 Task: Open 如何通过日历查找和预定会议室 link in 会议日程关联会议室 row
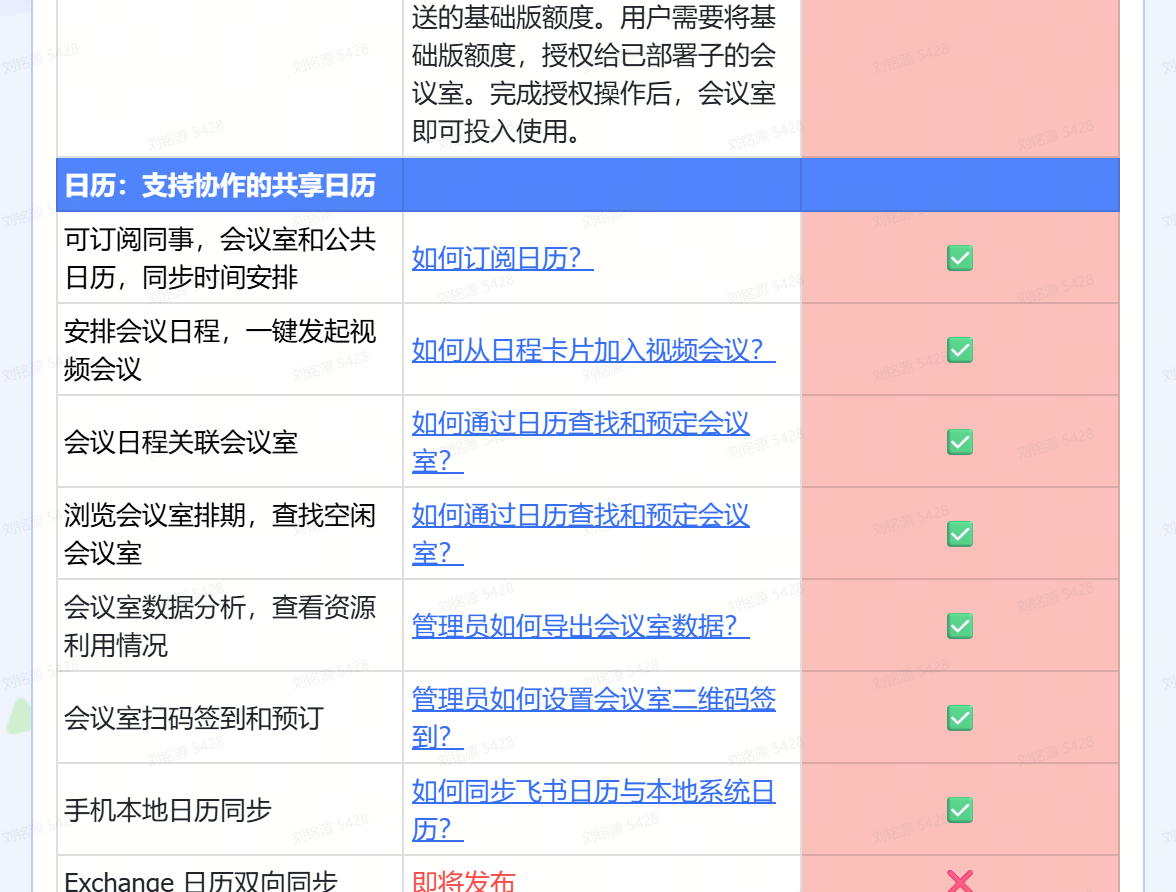coord(580,442)
